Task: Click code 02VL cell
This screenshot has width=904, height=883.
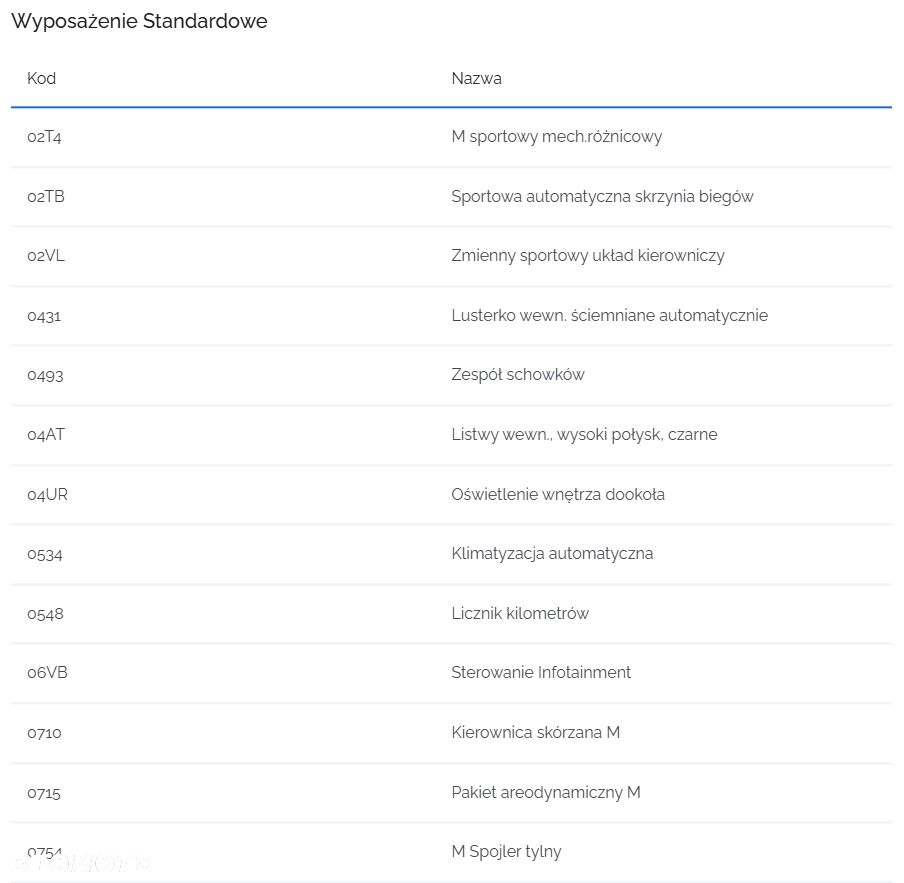Action: 46,256
